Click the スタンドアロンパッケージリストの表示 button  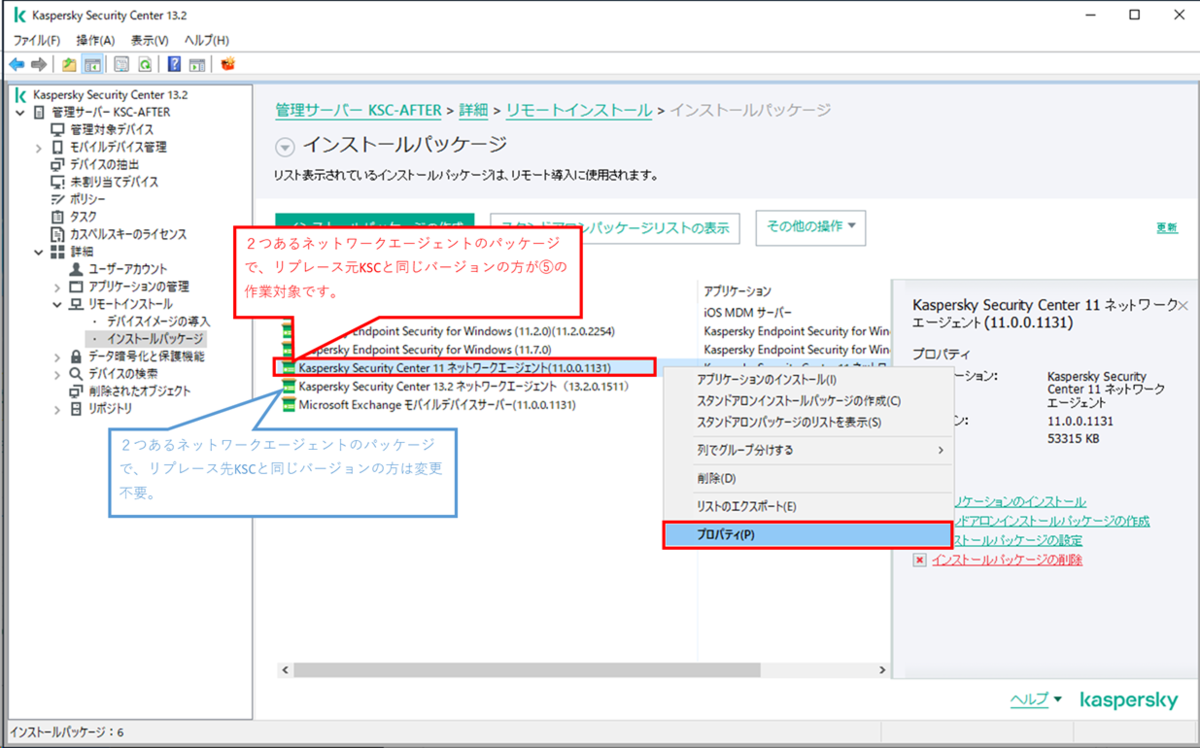coord(616,227)
